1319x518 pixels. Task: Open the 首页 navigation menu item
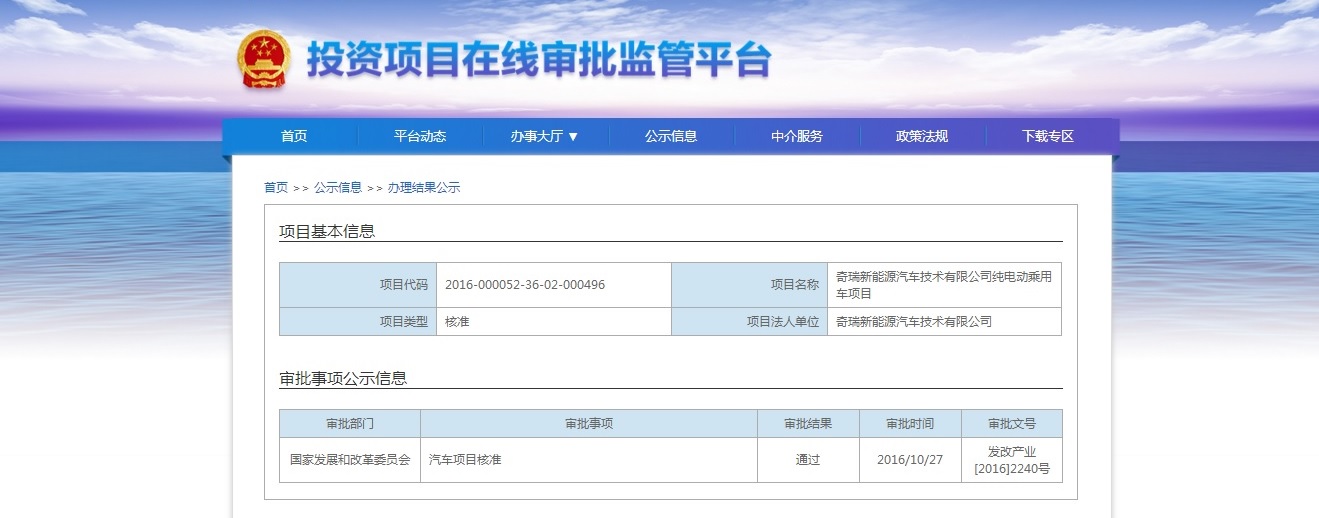tap(294, 137)
